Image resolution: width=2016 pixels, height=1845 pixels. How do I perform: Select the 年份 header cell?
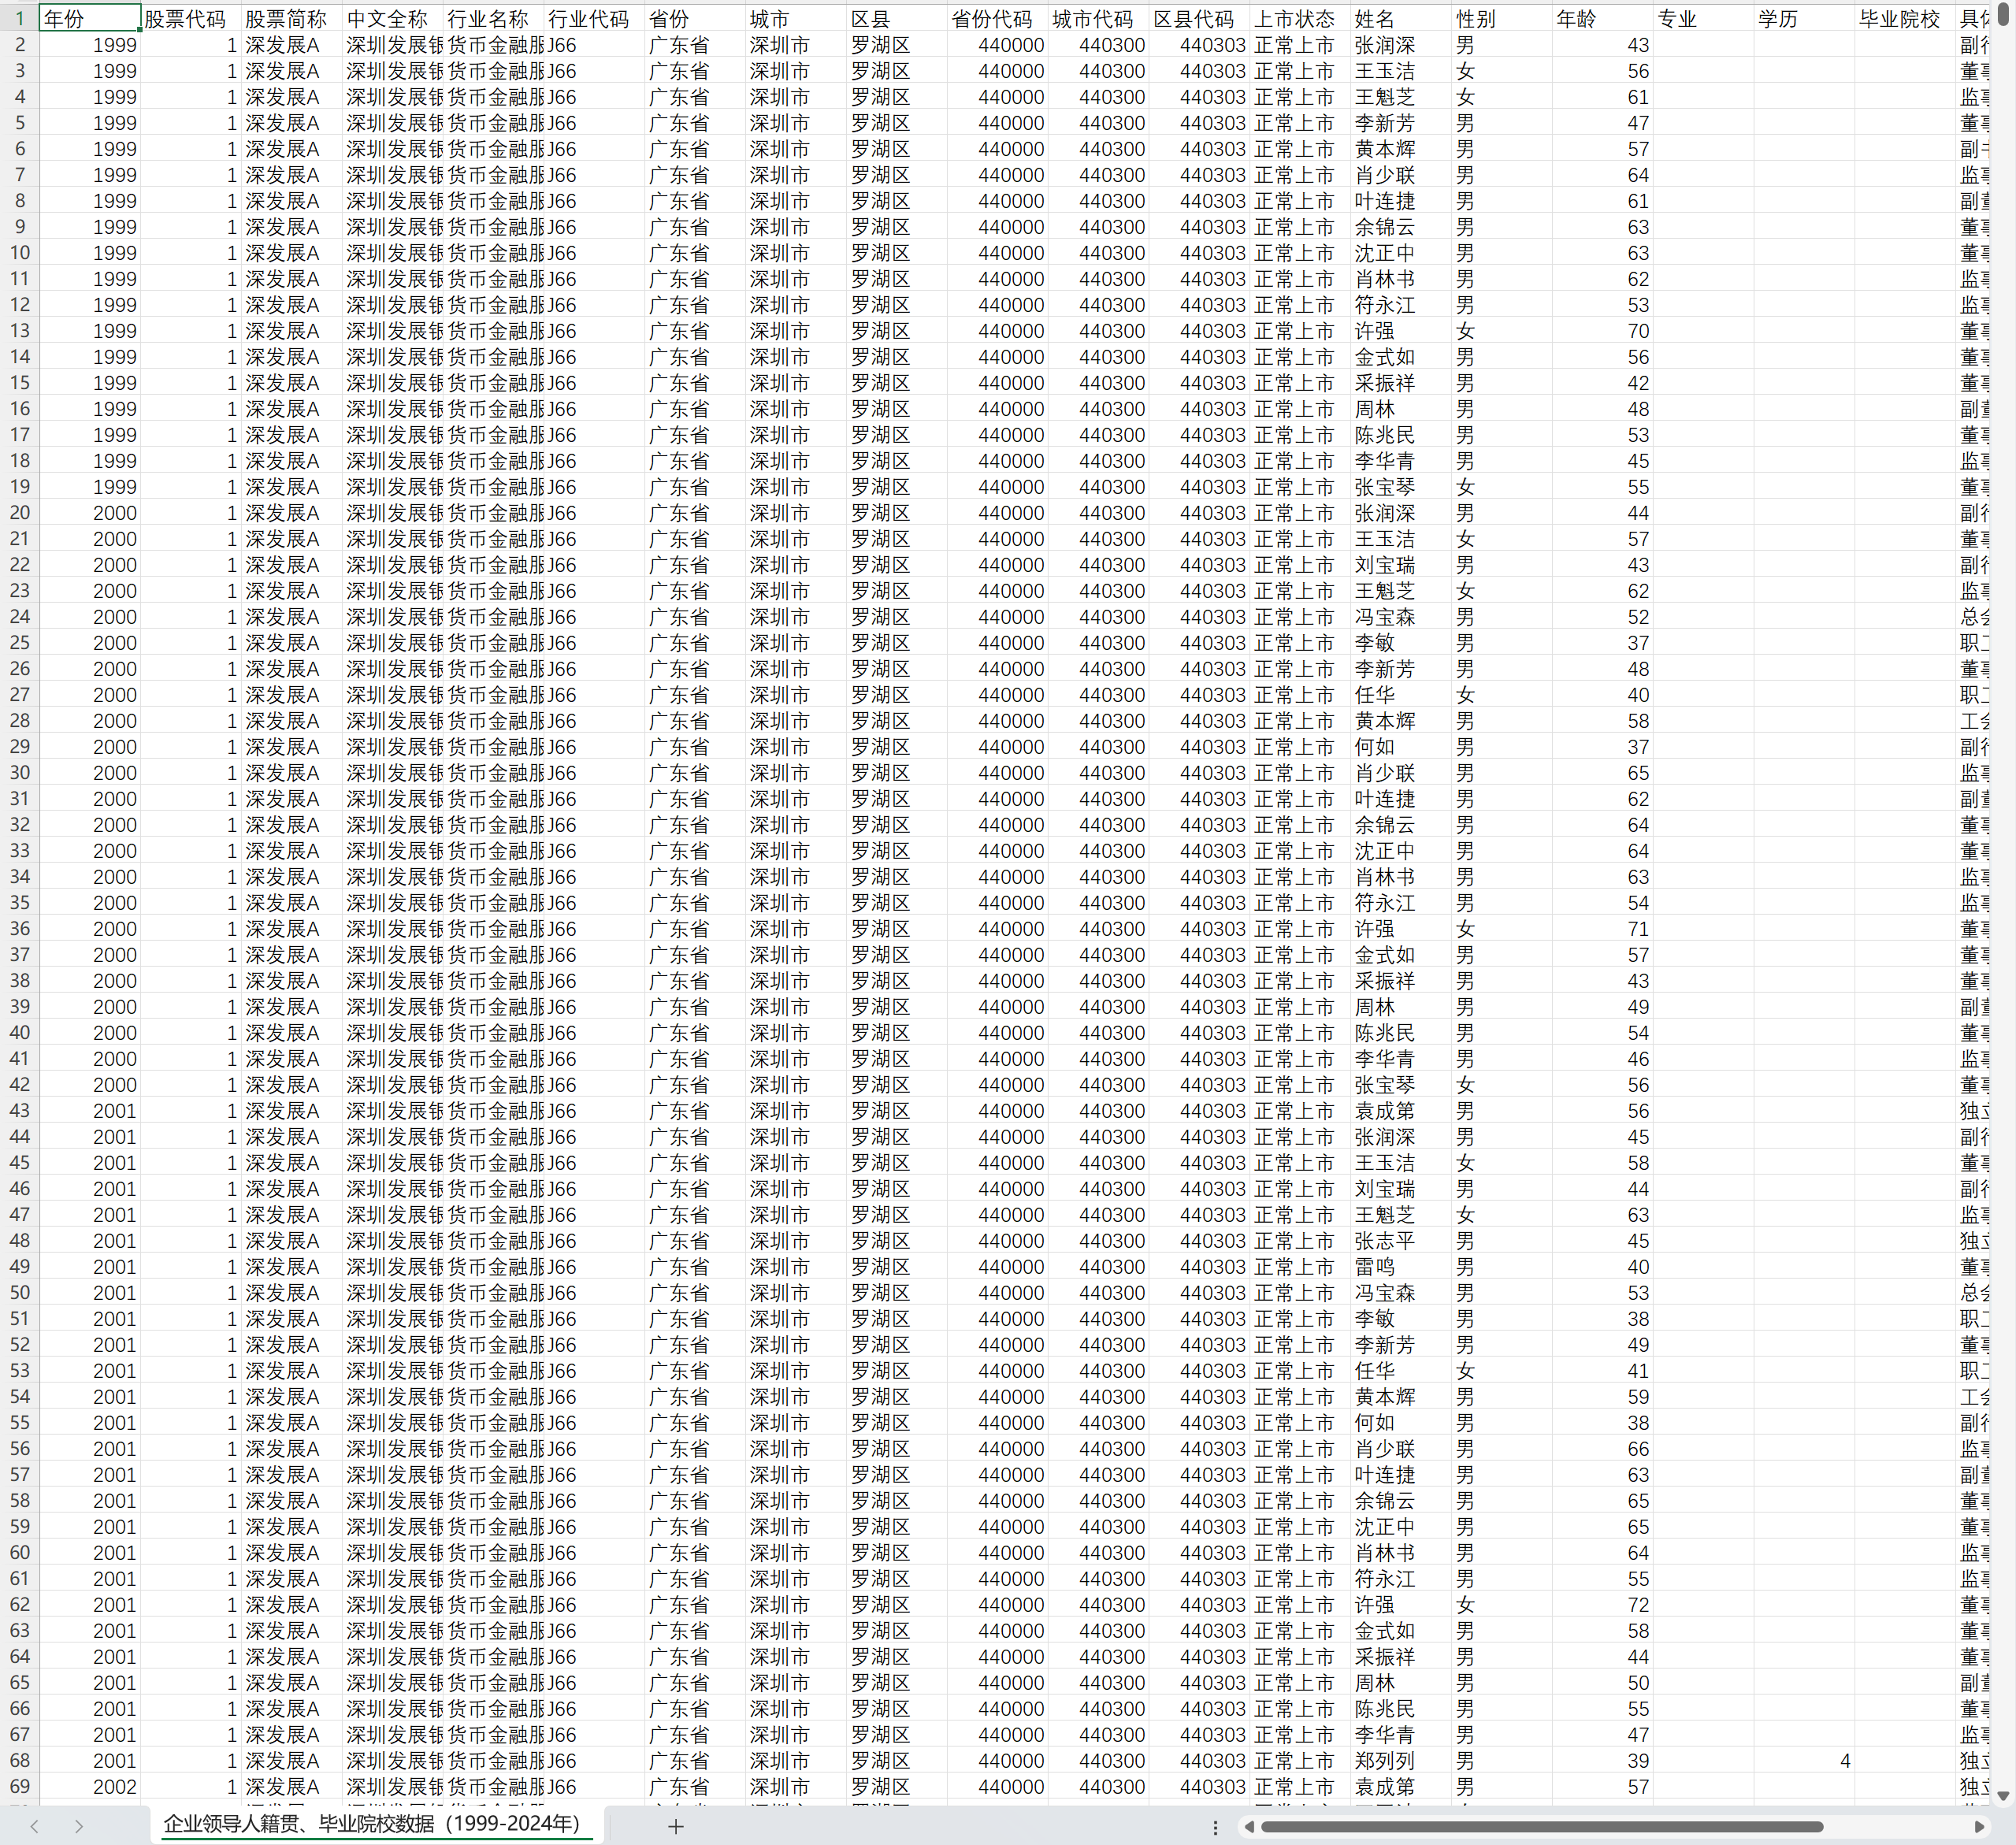click(x=89, y=19)
